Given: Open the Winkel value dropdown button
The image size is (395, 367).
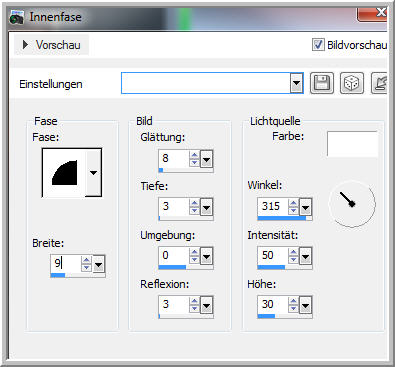Looking at the screenshot, I should [305, 208].
